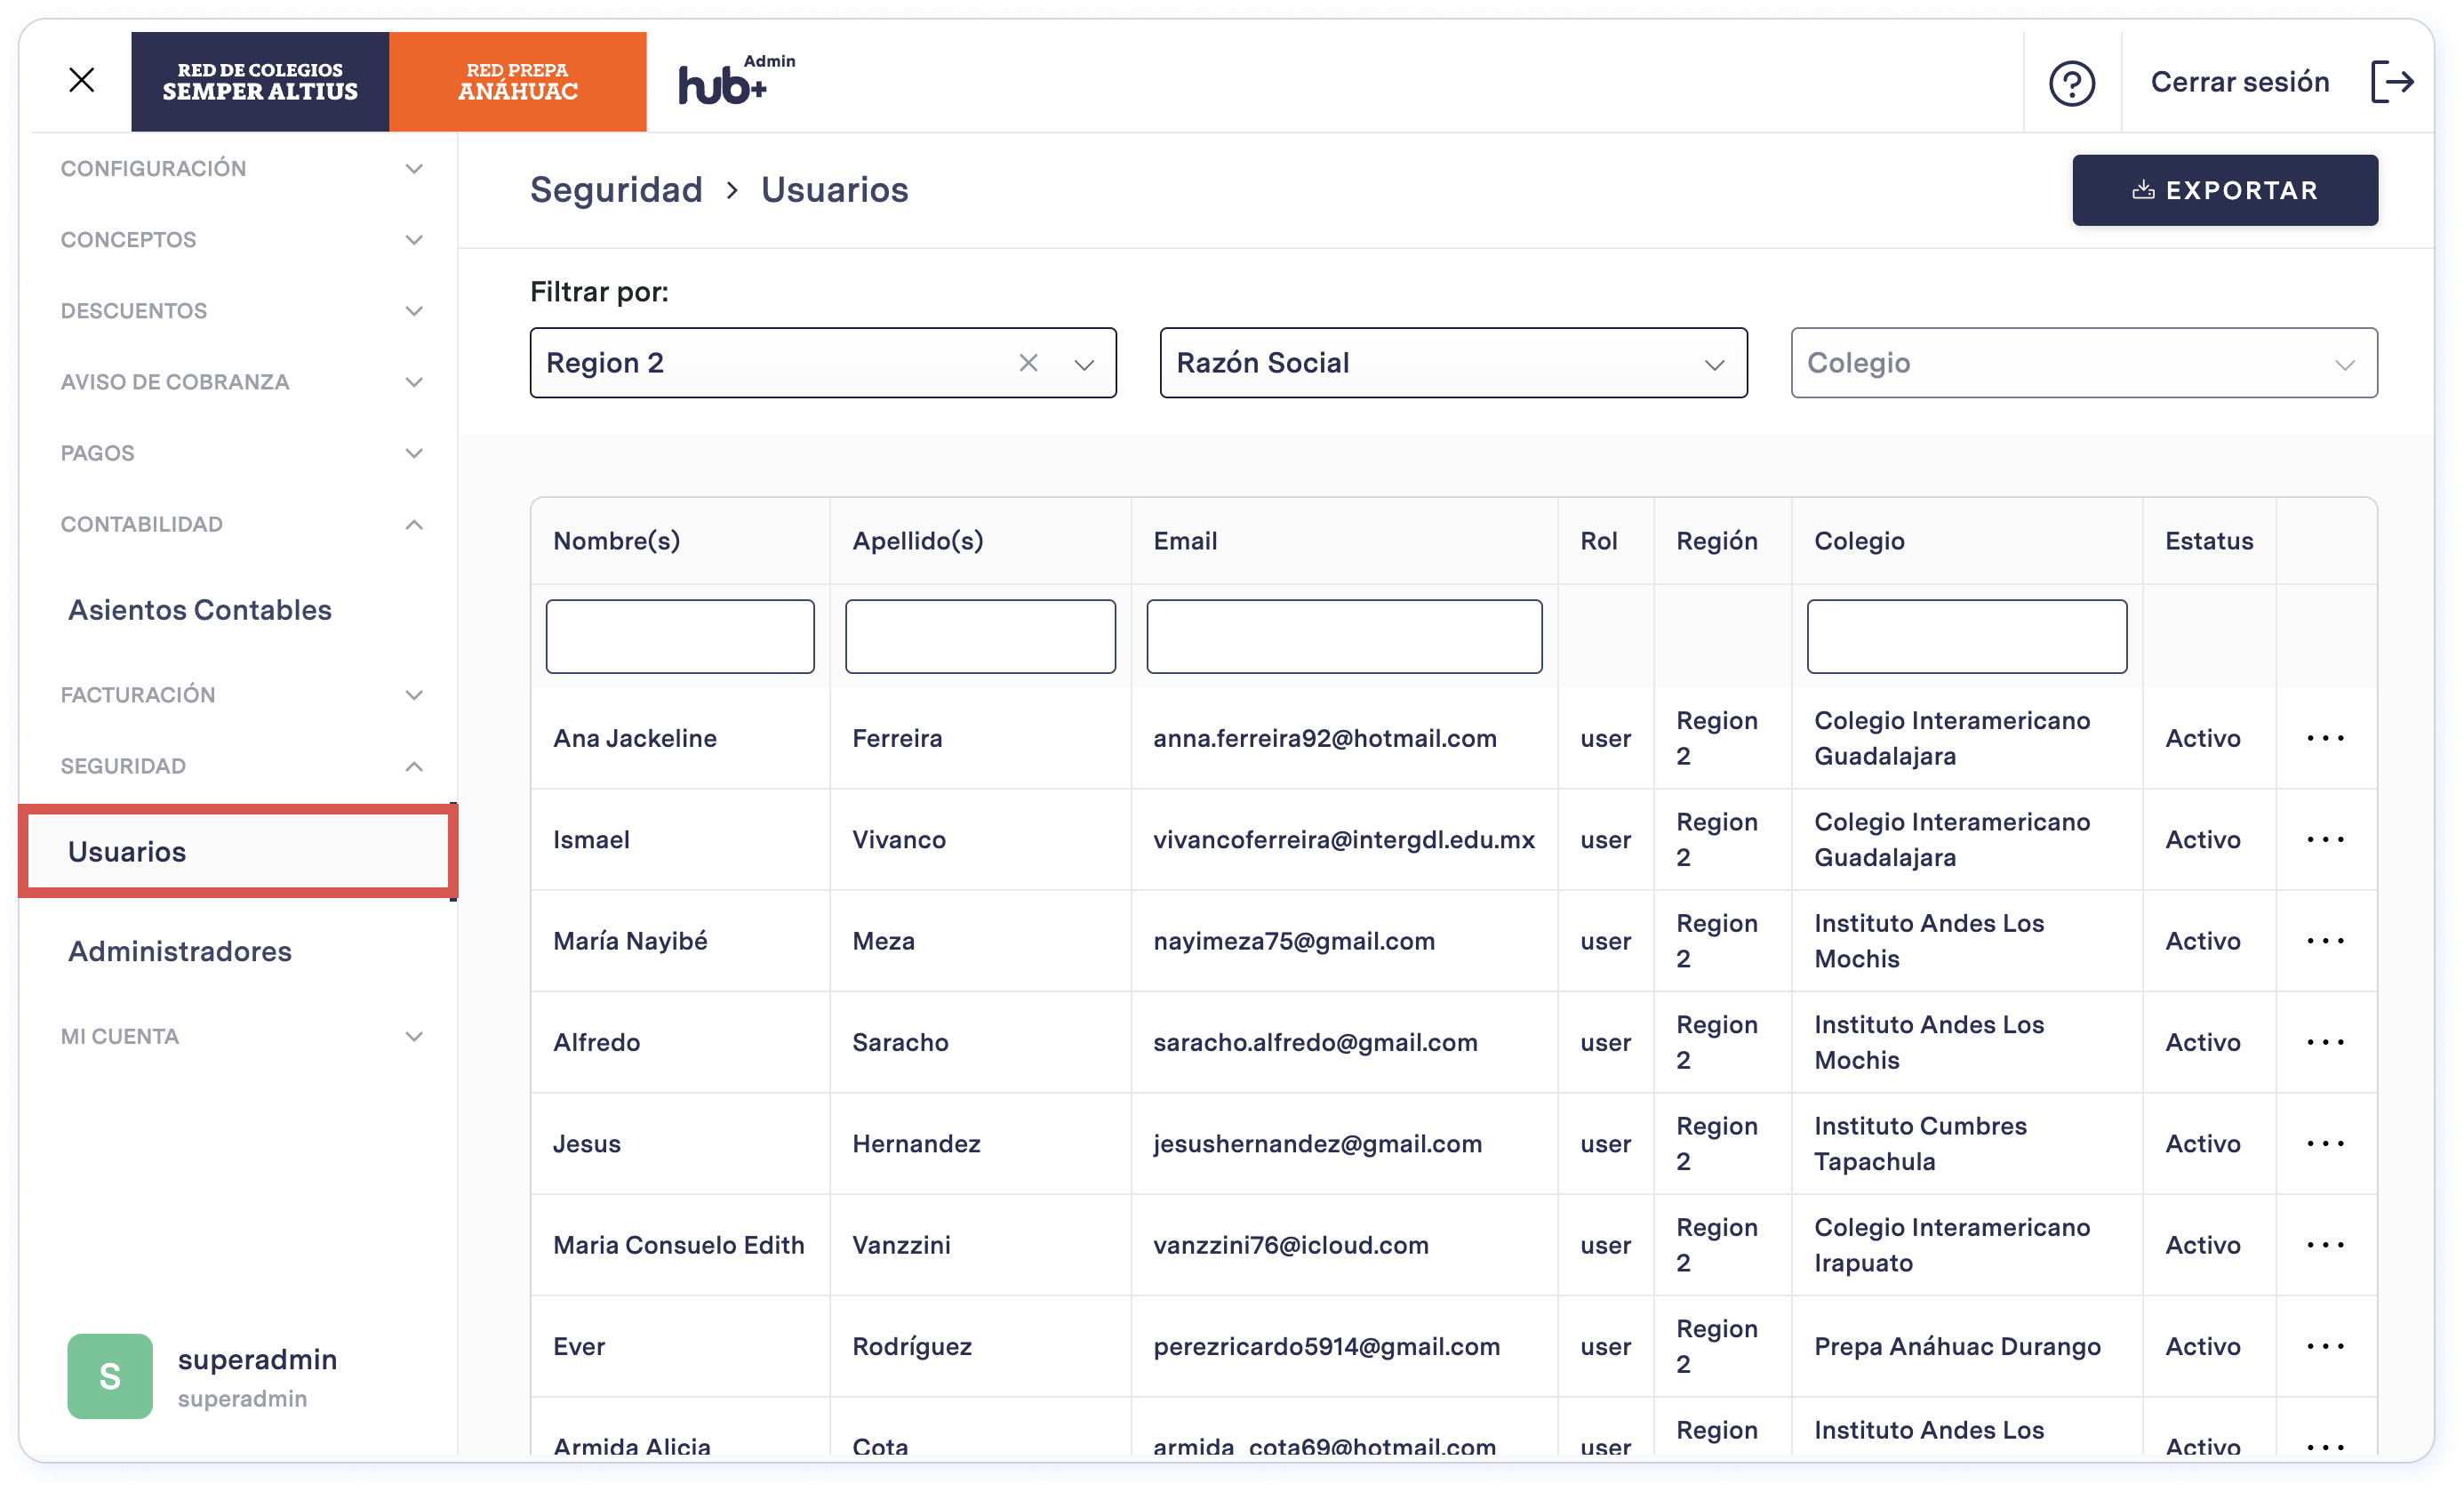Clear the Region 2 filter selection
The height and width of the screenshot is (1492, 2464).
1028,363
